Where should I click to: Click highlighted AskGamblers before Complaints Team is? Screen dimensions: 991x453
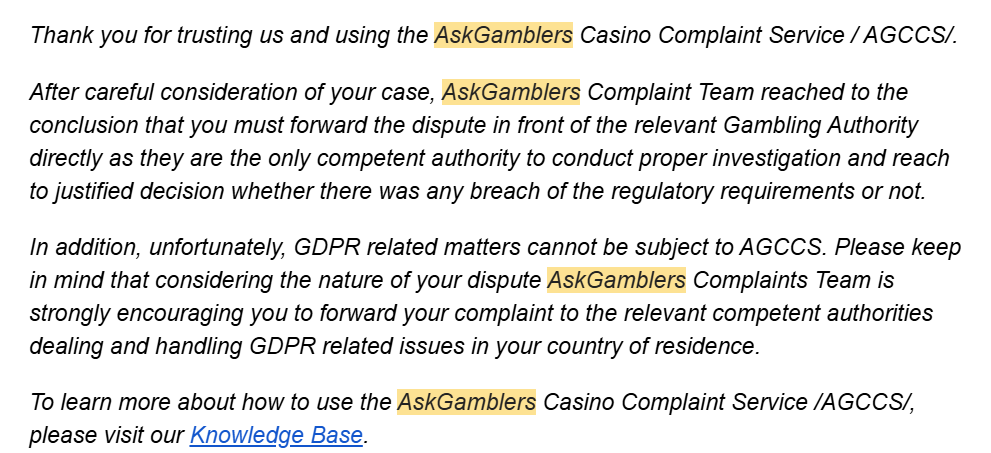click(616, 279)
